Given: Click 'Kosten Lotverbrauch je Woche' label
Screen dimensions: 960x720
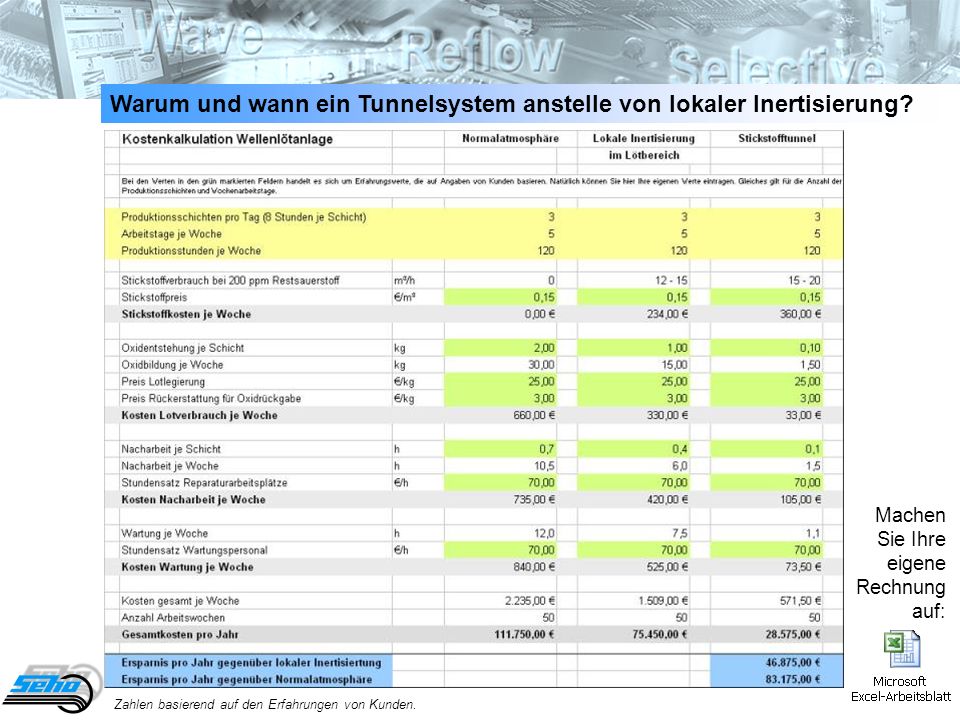Looking at the screenshot, I should pos(199,415).
